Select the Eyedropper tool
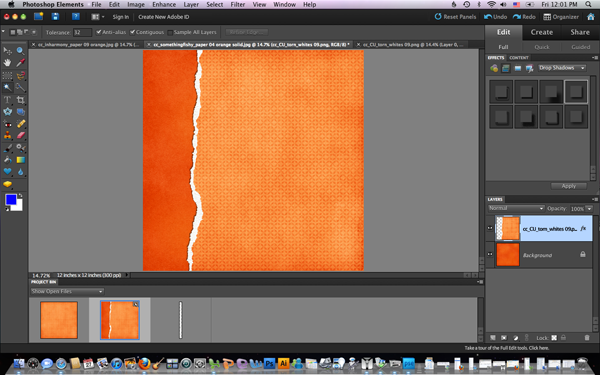The height and width of the screenshot is (375, 600). click(21, 63)
